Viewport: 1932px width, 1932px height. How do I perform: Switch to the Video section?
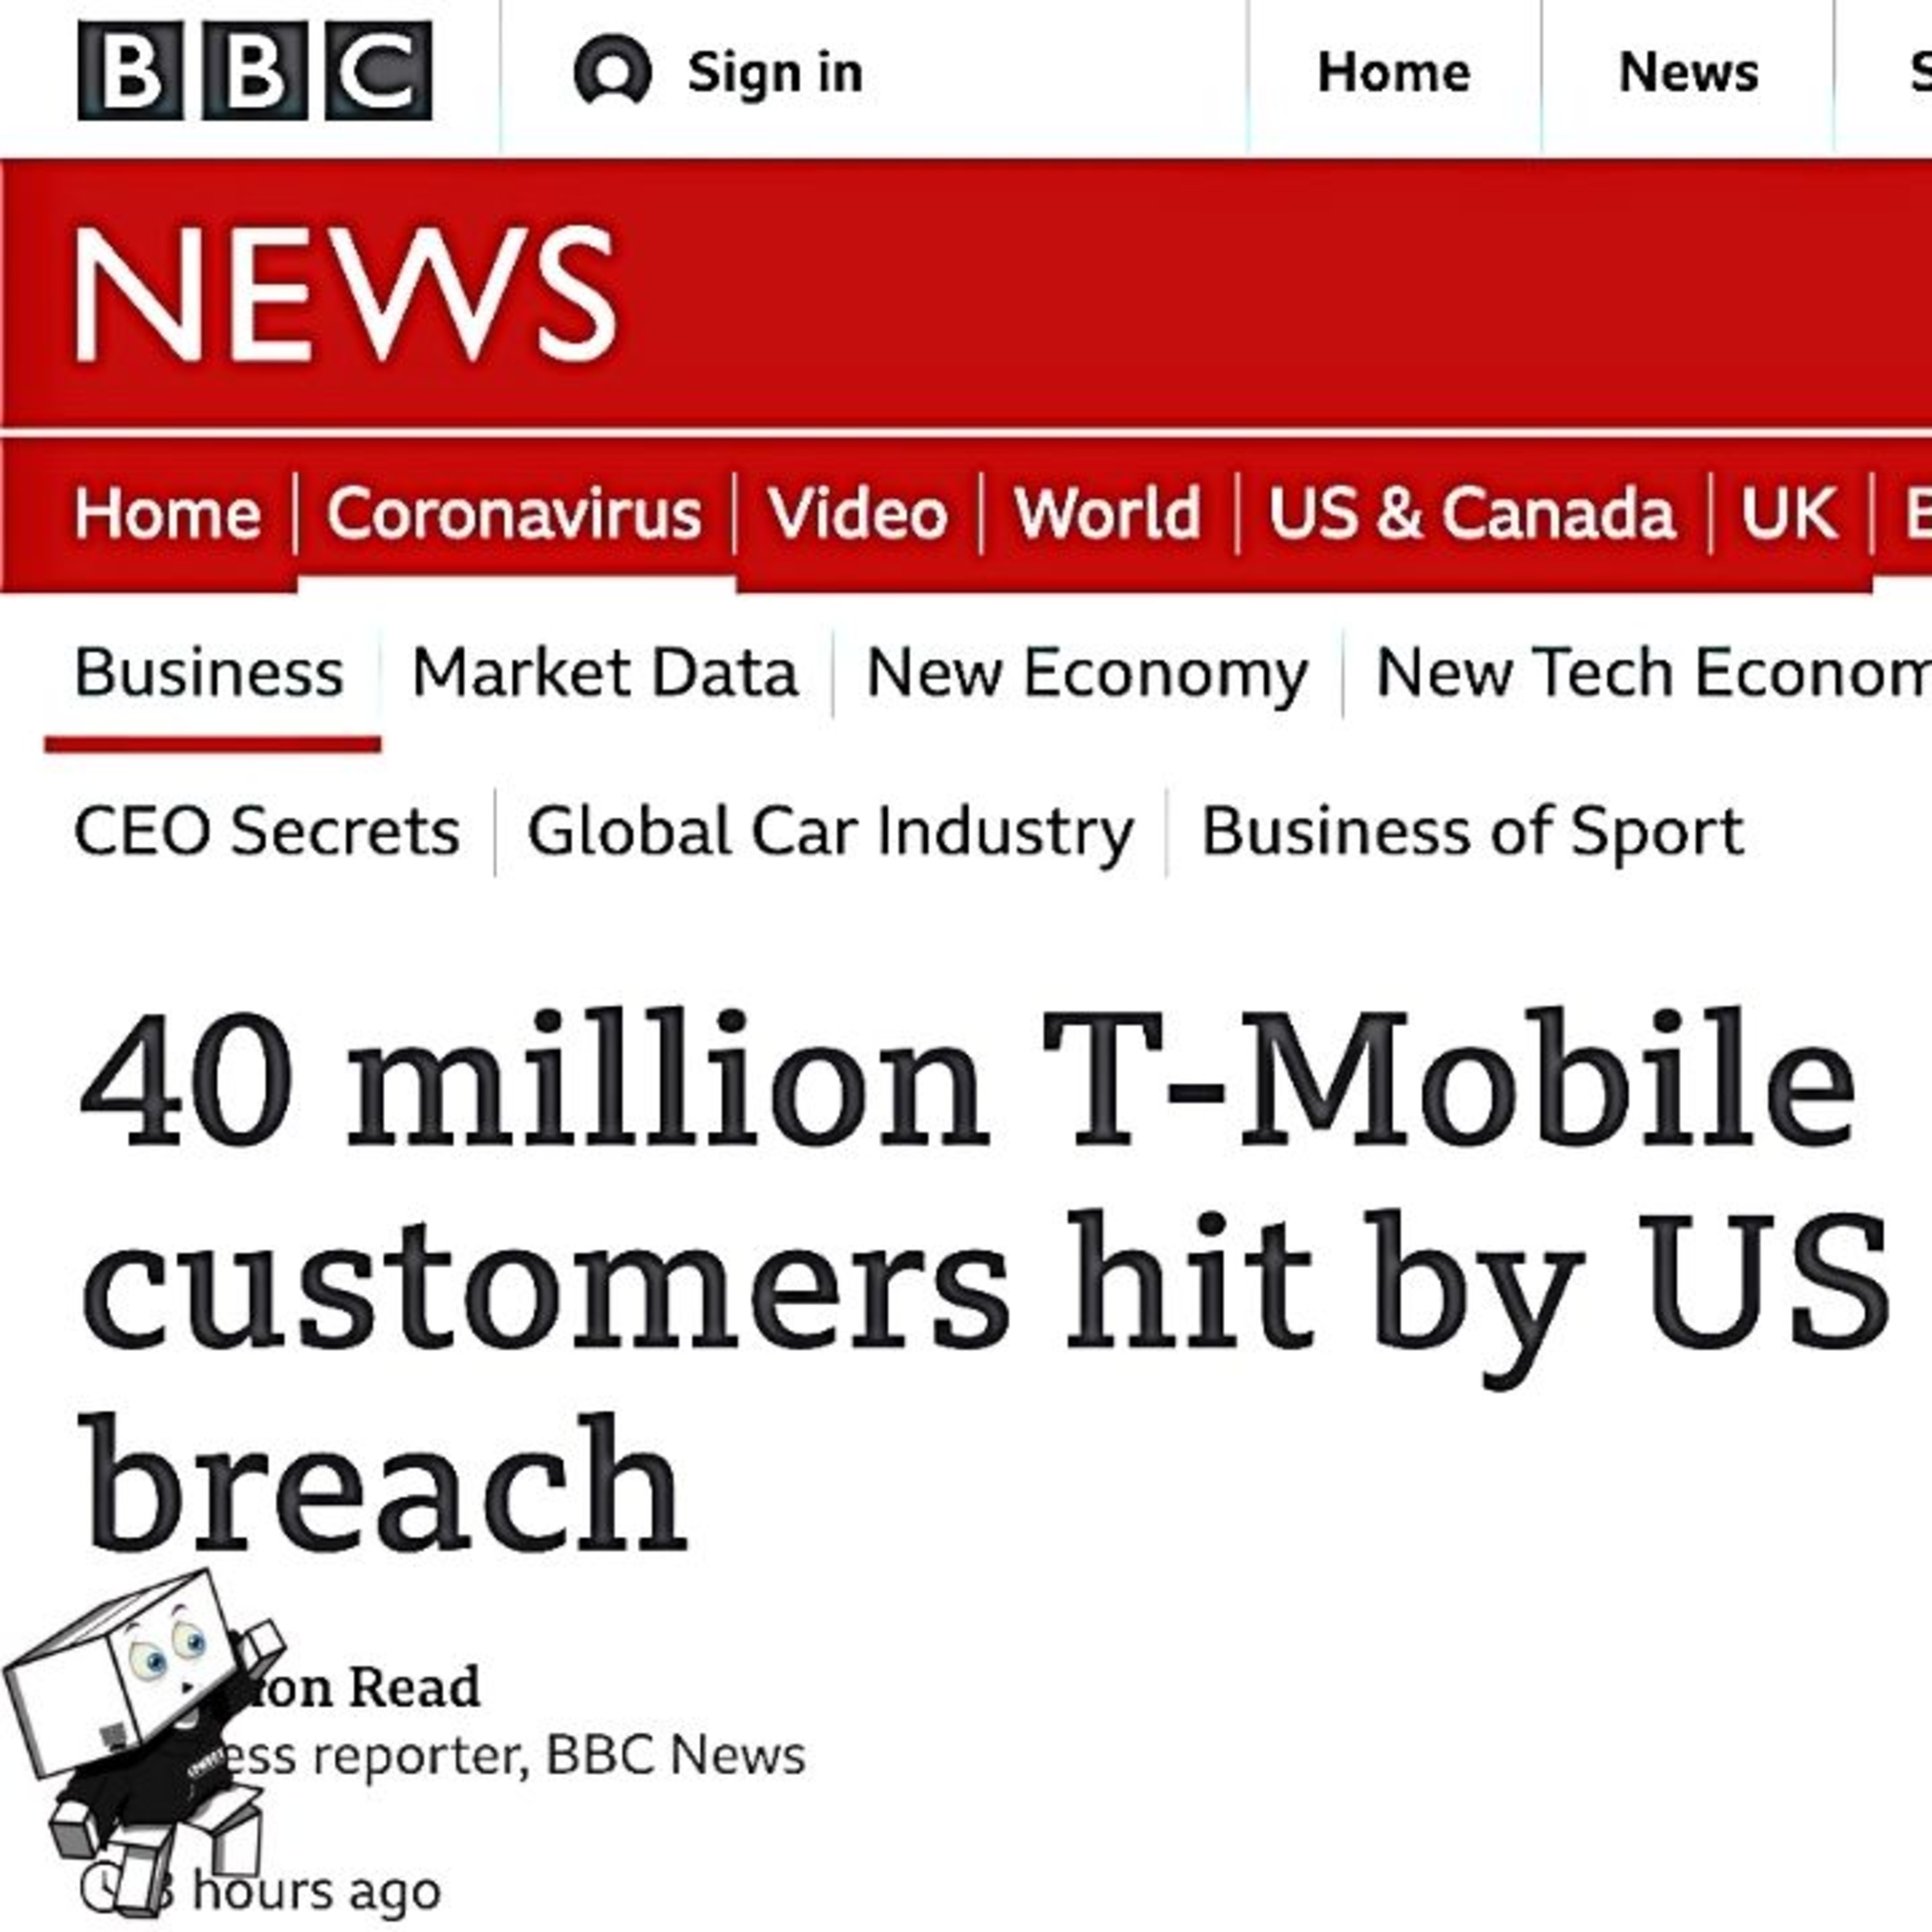pyautogui.click(x=857, y=514)
